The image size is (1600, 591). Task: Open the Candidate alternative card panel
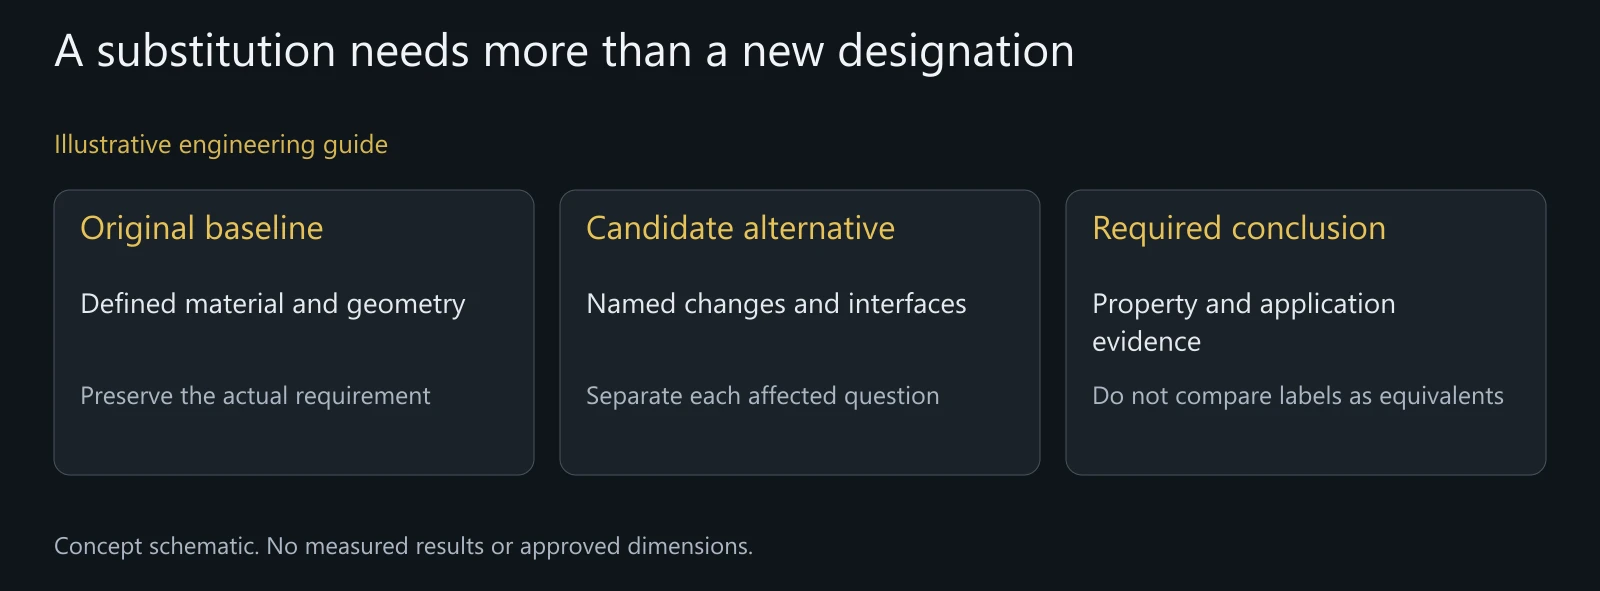[x=800, y=332]
